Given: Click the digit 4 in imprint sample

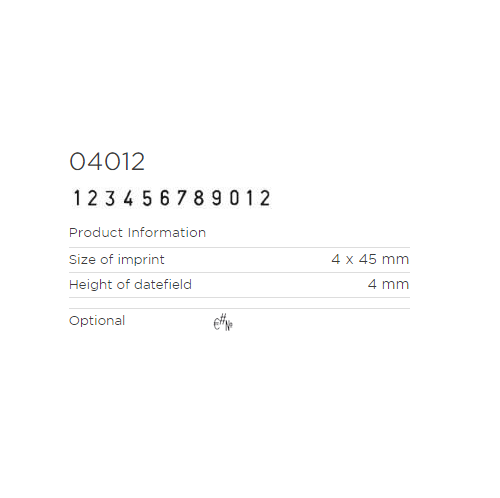Looking at the screenshot, I should pyautogui.click(x=128, y=198).
